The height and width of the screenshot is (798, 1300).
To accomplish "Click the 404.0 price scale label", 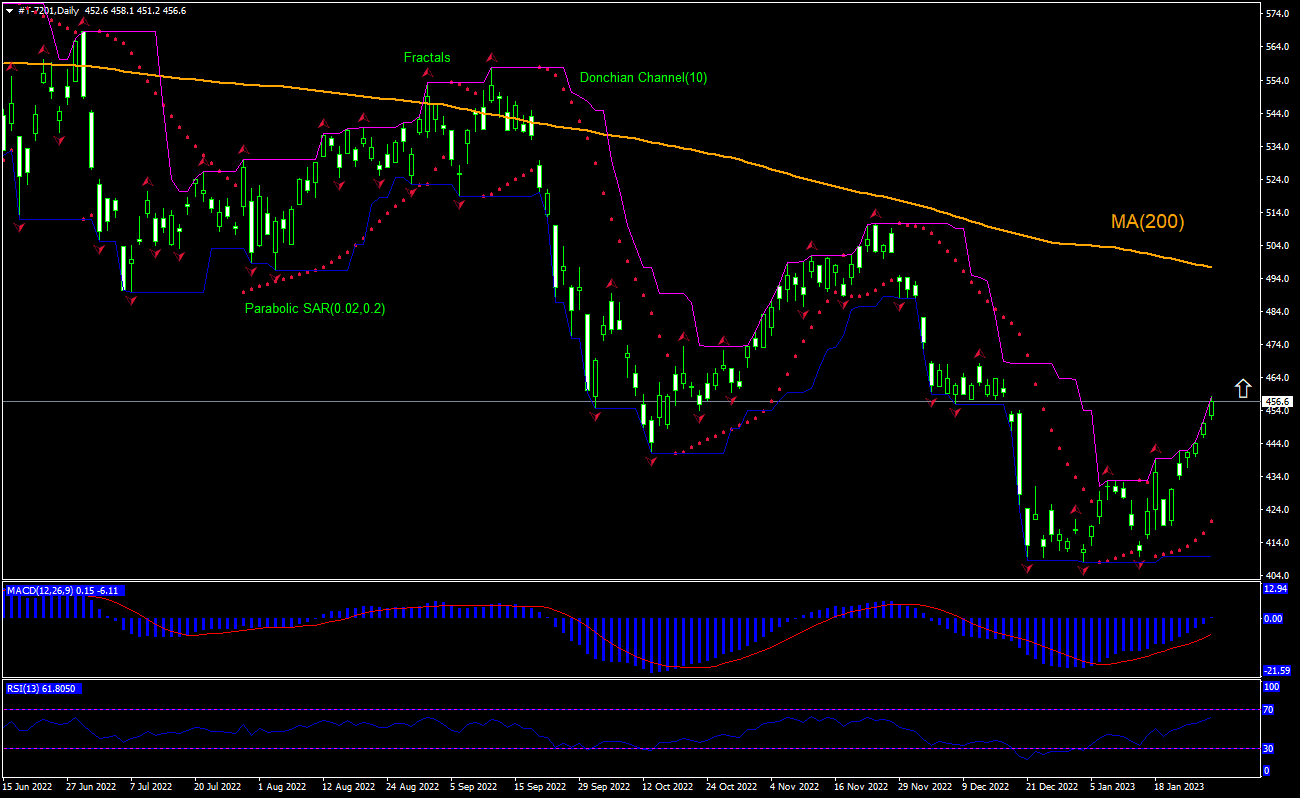I will point(1278,576).
